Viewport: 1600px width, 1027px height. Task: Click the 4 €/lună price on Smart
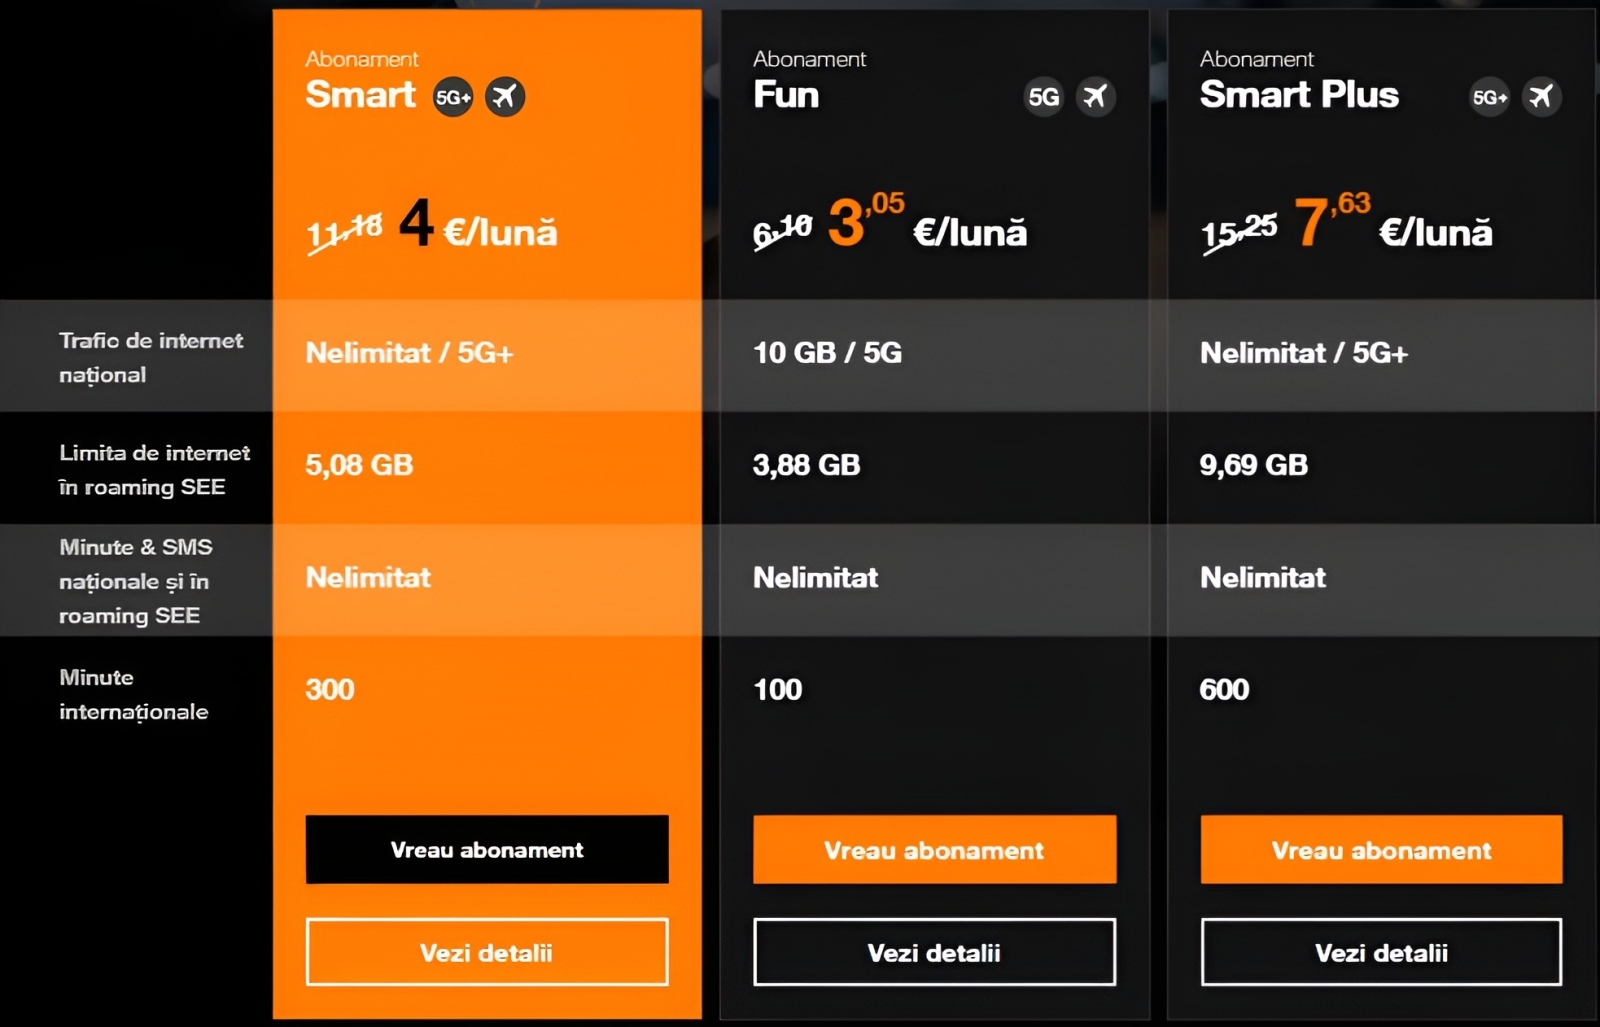tap(478, 226)
